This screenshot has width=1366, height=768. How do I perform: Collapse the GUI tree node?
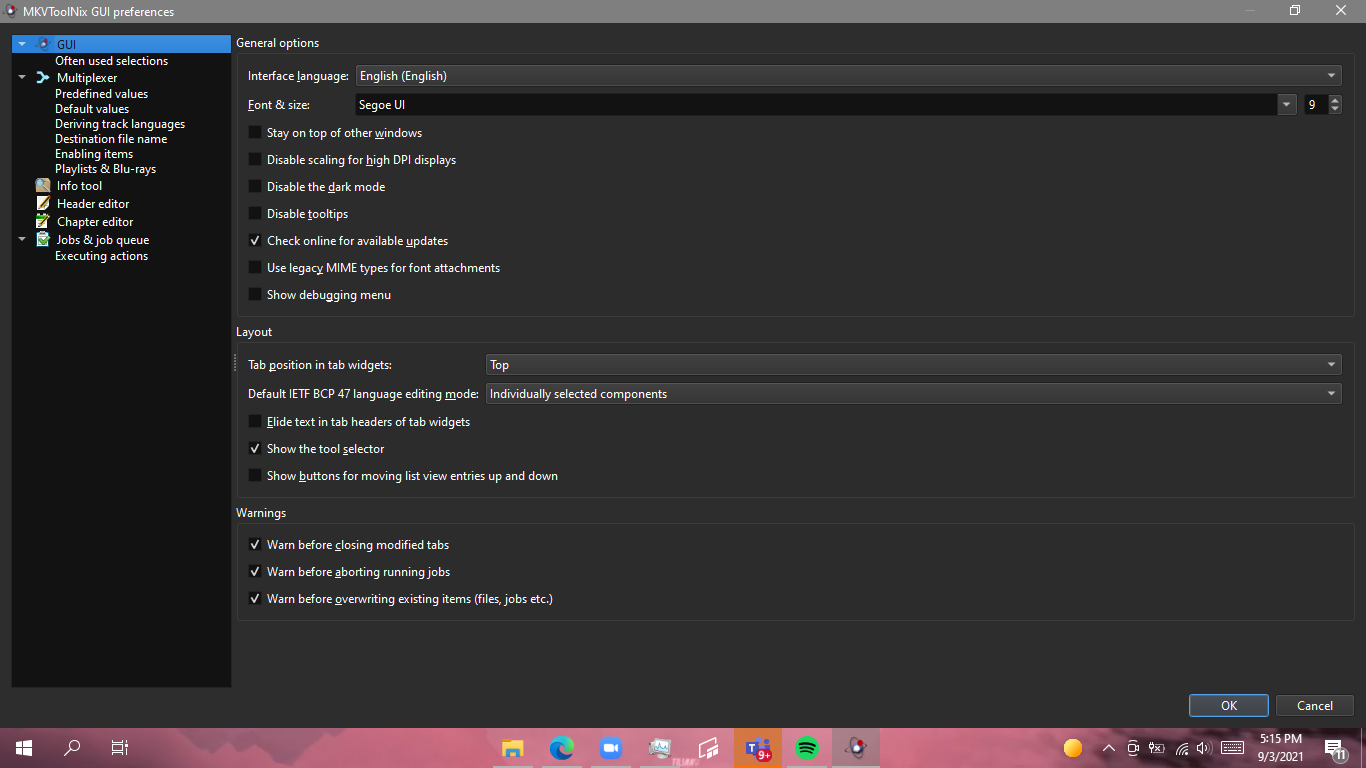point(22,44)
